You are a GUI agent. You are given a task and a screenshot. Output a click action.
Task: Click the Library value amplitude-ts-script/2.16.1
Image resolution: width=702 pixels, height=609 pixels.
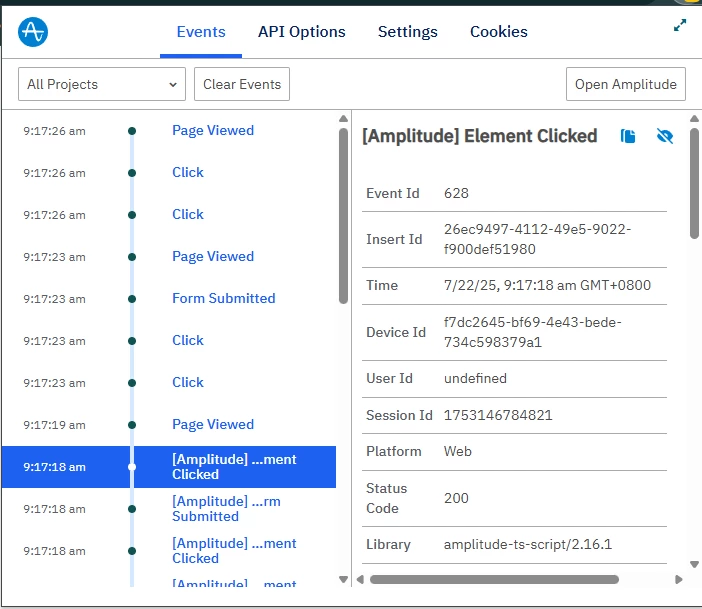coord(527,544)
